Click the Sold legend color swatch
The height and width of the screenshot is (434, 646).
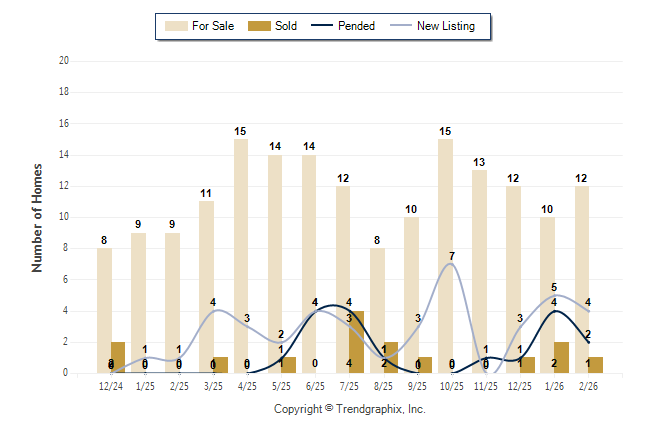tap(259, 26)
